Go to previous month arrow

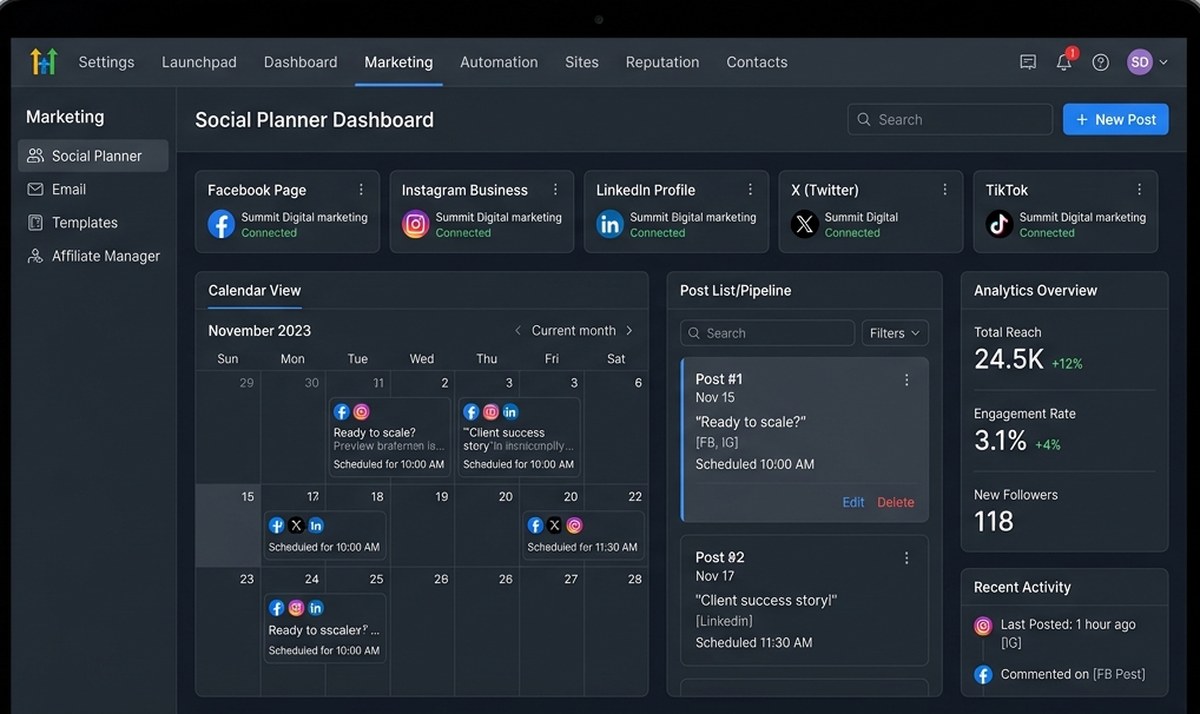pos(517,331)
